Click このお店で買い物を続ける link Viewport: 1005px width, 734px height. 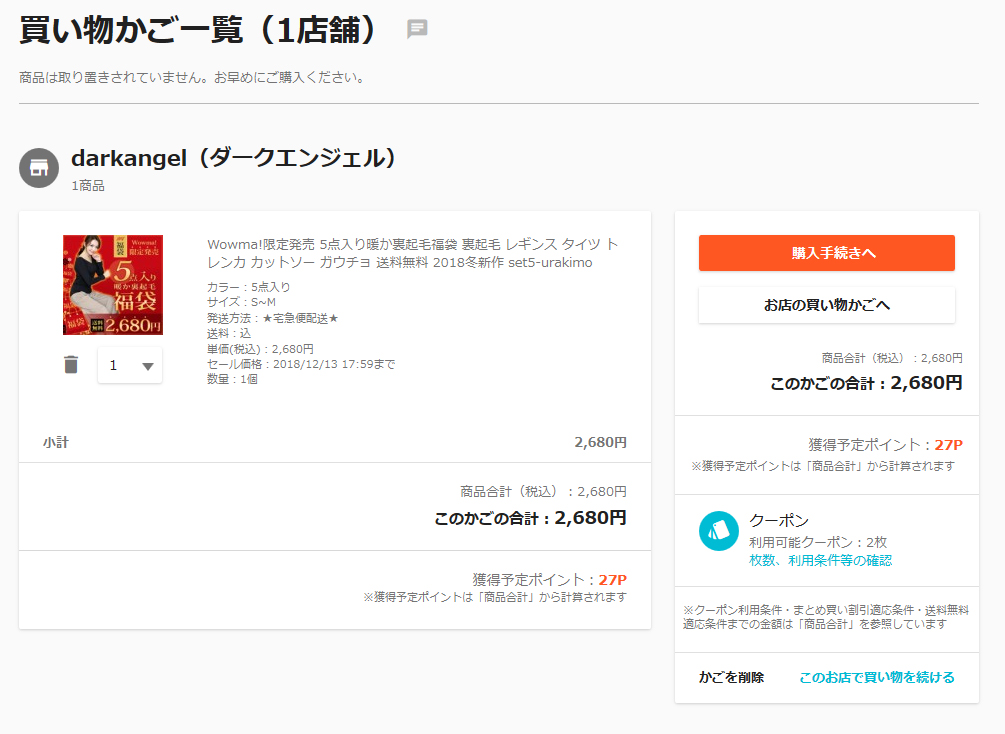coord(877,678)
